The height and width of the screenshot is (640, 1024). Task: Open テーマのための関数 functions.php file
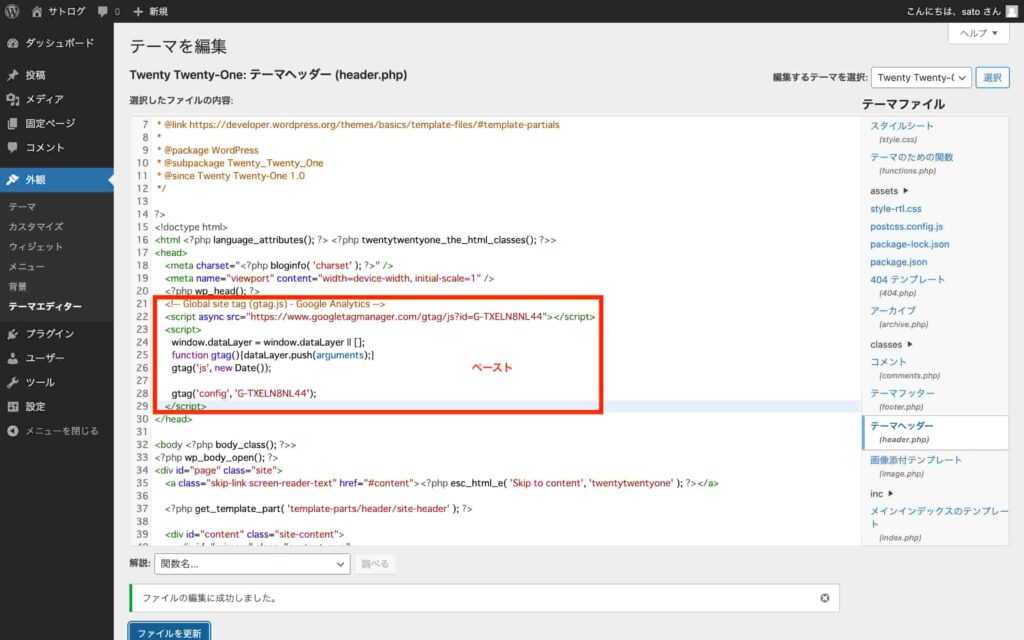click(x=911, y=163)
